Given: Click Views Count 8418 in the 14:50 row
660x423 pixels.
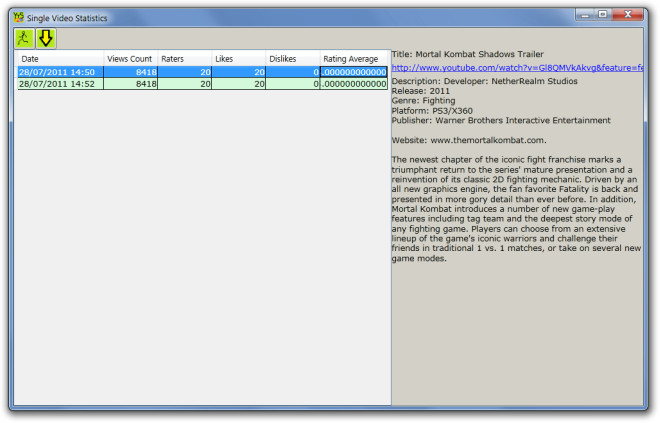Looking at the screenshot, I should [x=130, y=72].
